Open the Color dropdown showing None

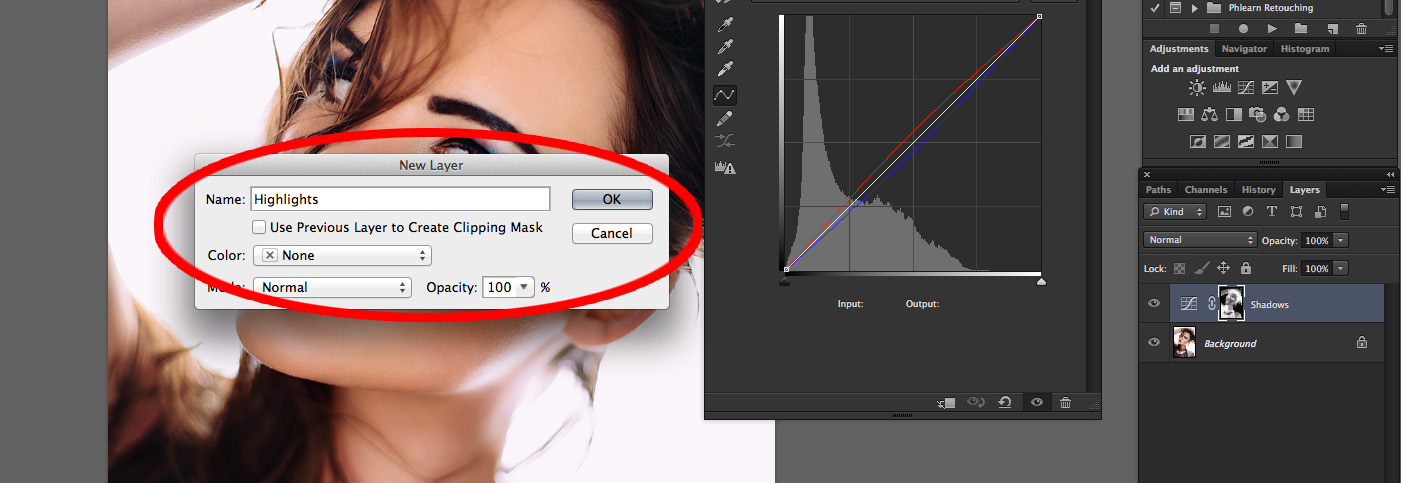click(342, 255)
